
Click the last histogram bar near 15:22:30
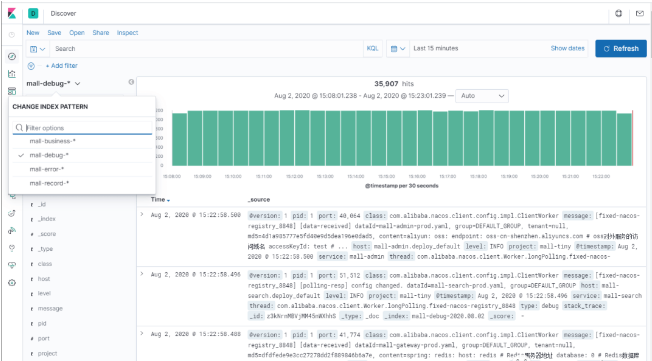point(624,139)
